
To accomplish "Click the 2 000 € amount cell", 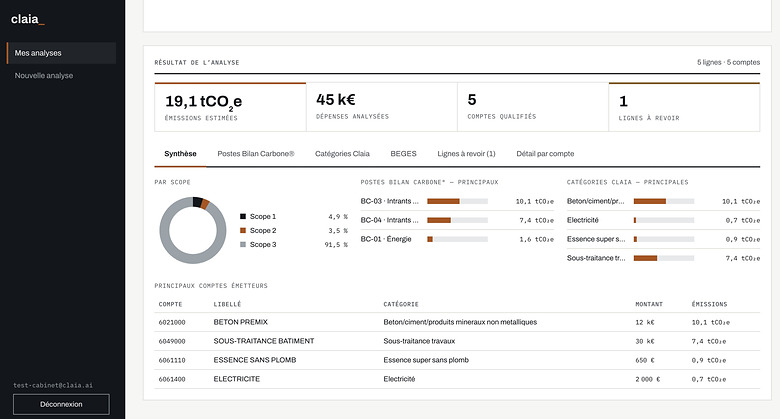I will click(648, 379).
